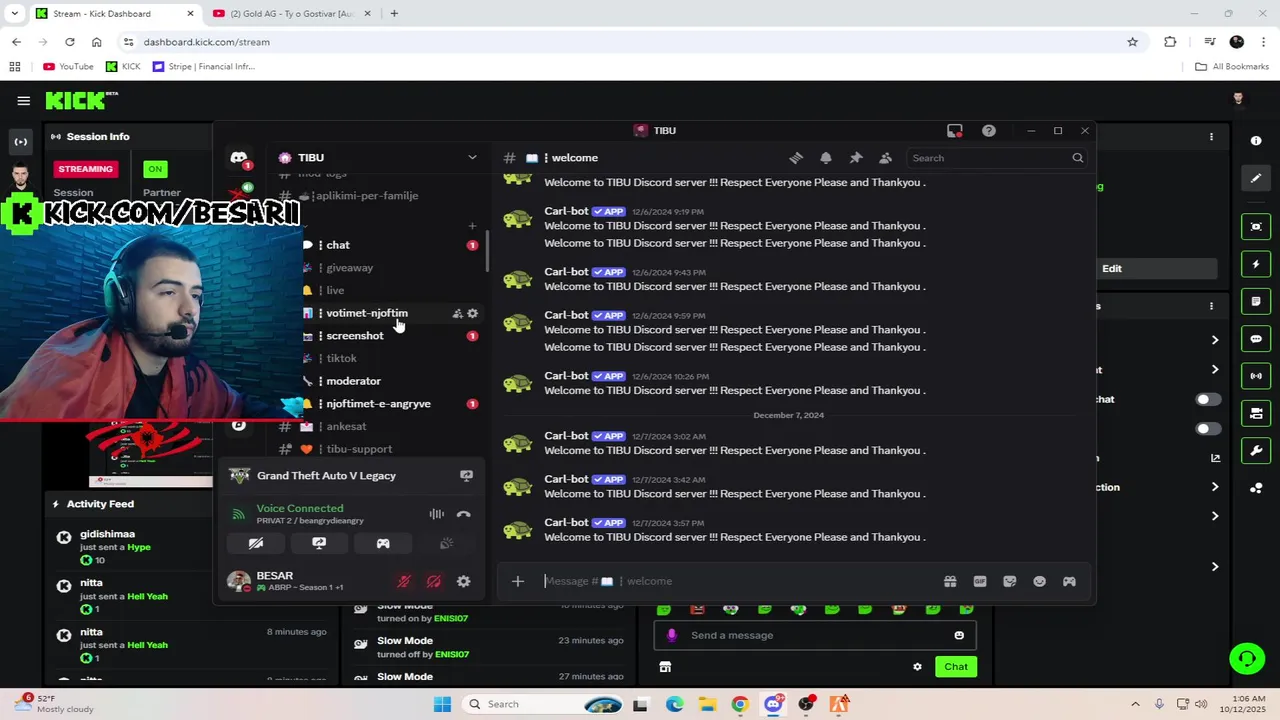
Task: Open Kick support headset bubble
Action: click(1247, 658)
